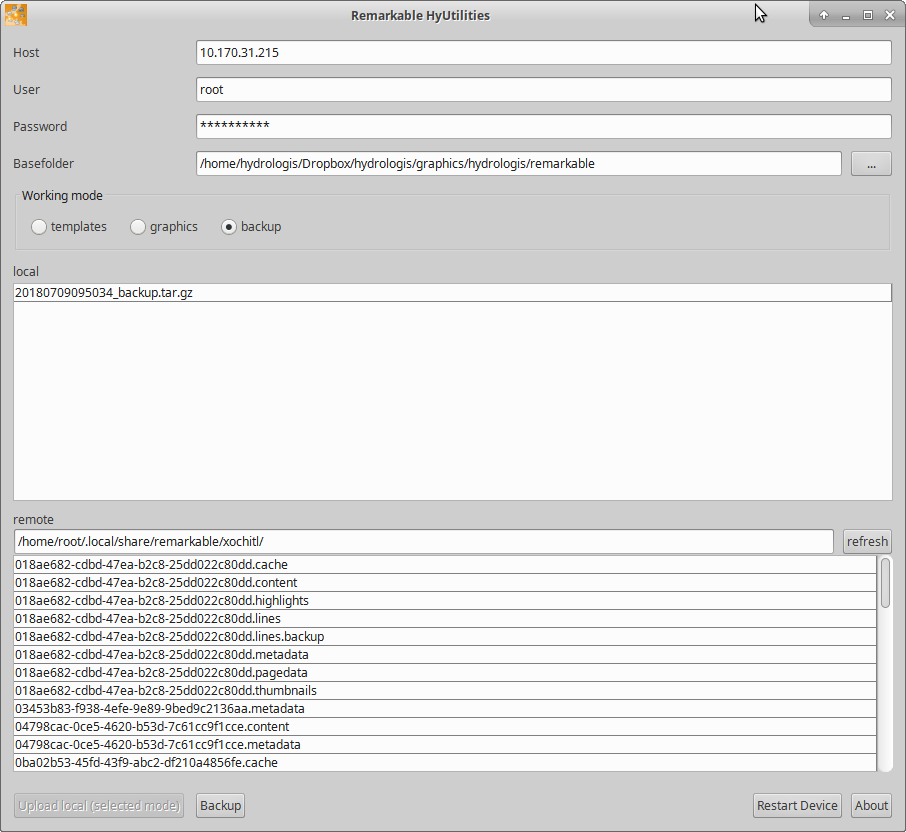
Task: Select 018ae682-cdbd-47ea-b2c8-25dd022c80dd.cache row
Action: [445, 564]
